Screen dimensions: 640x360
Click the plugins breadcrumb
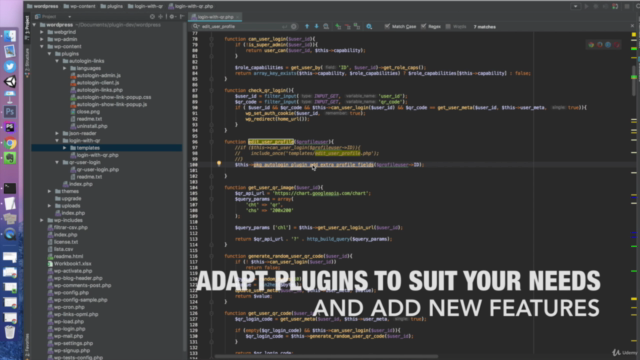111,6
